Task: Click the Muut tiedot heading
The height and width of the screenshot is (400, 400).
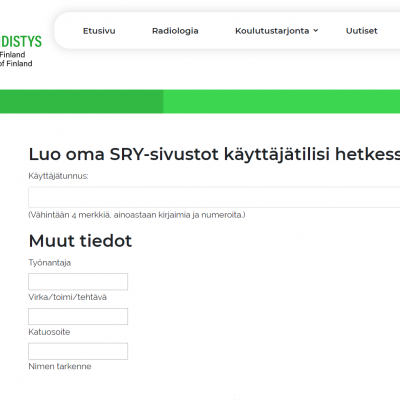Action: (80, 241)
